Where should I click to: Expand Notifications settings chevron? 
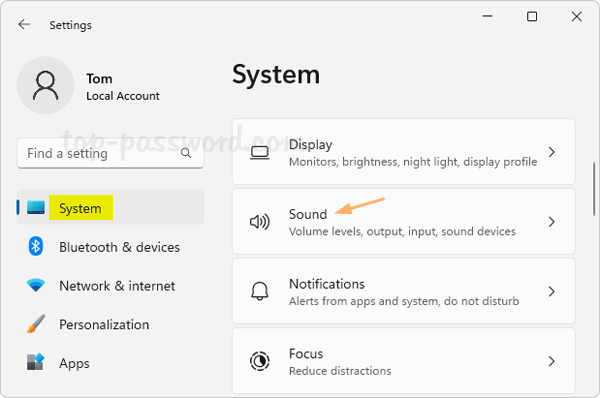(551, 291)
